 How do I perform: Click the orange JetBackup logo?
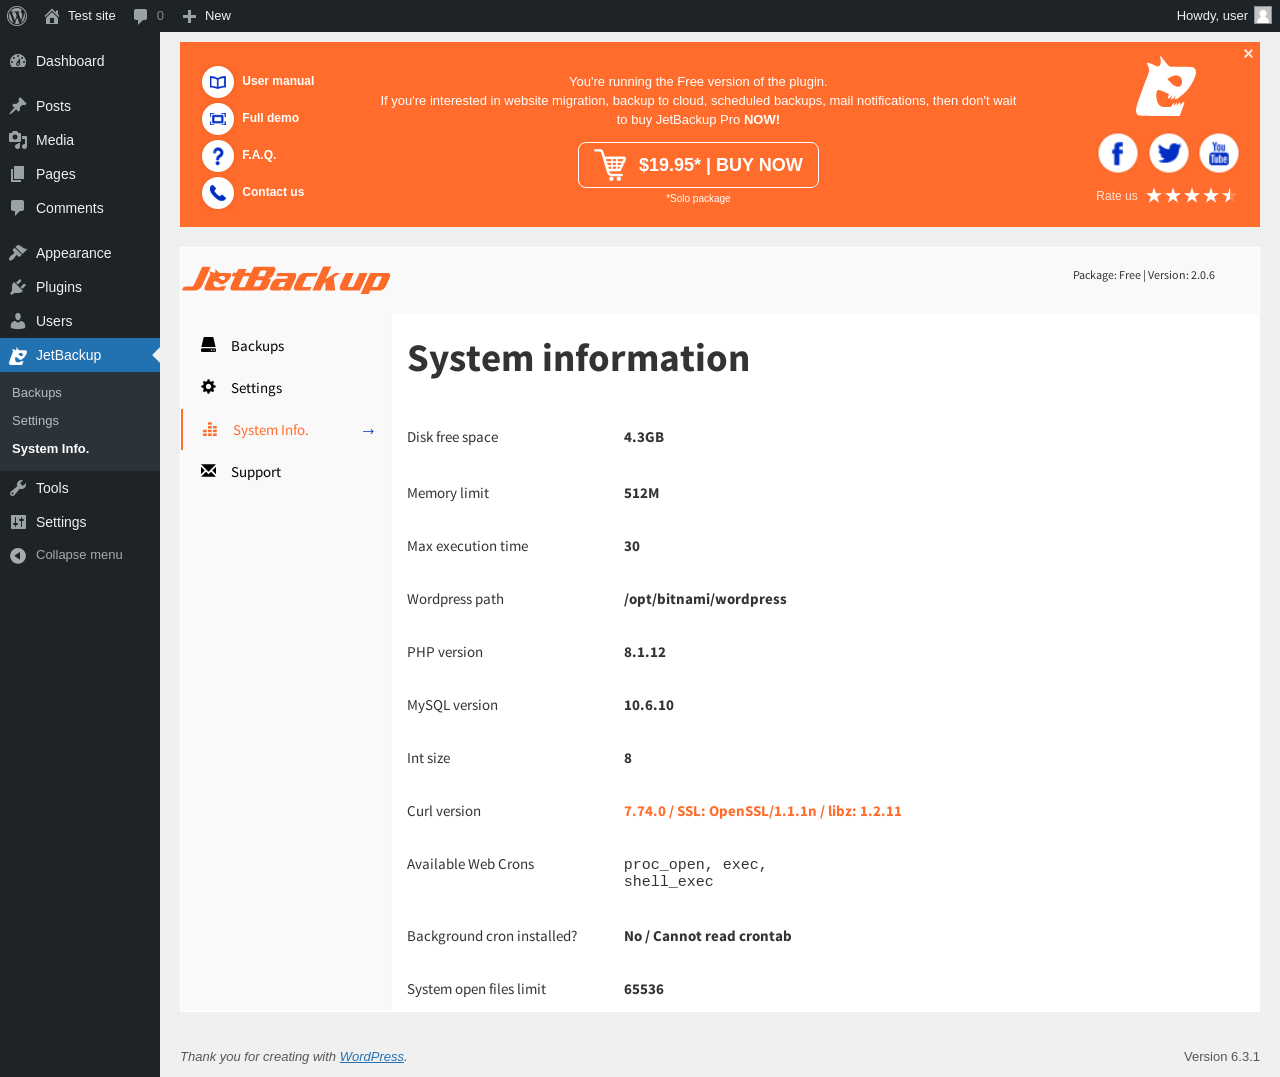tap(286, 279)
